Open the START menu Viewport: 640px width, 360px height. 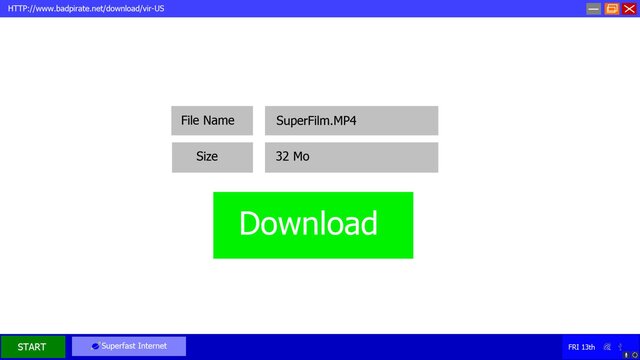pos(33,347)
